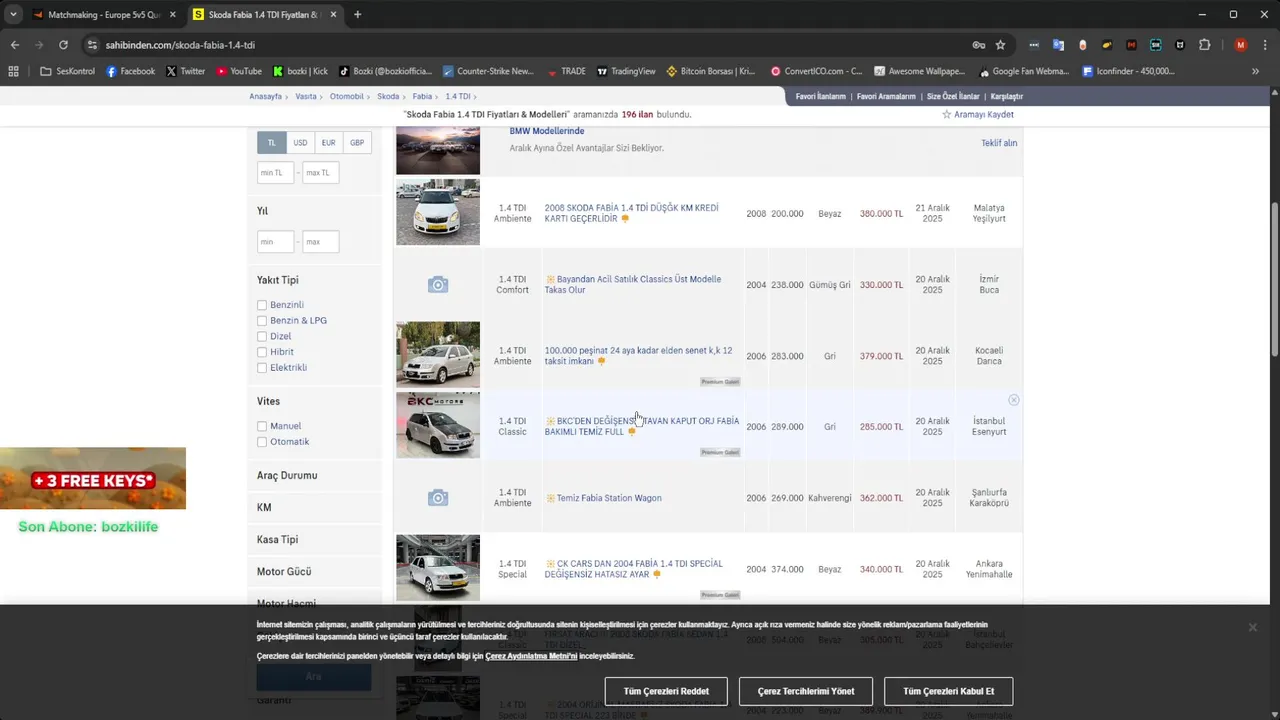The image size is (1280, 720).
Task: Click Tüm Çerezleri Reddet button
Action: click(666, 691)
